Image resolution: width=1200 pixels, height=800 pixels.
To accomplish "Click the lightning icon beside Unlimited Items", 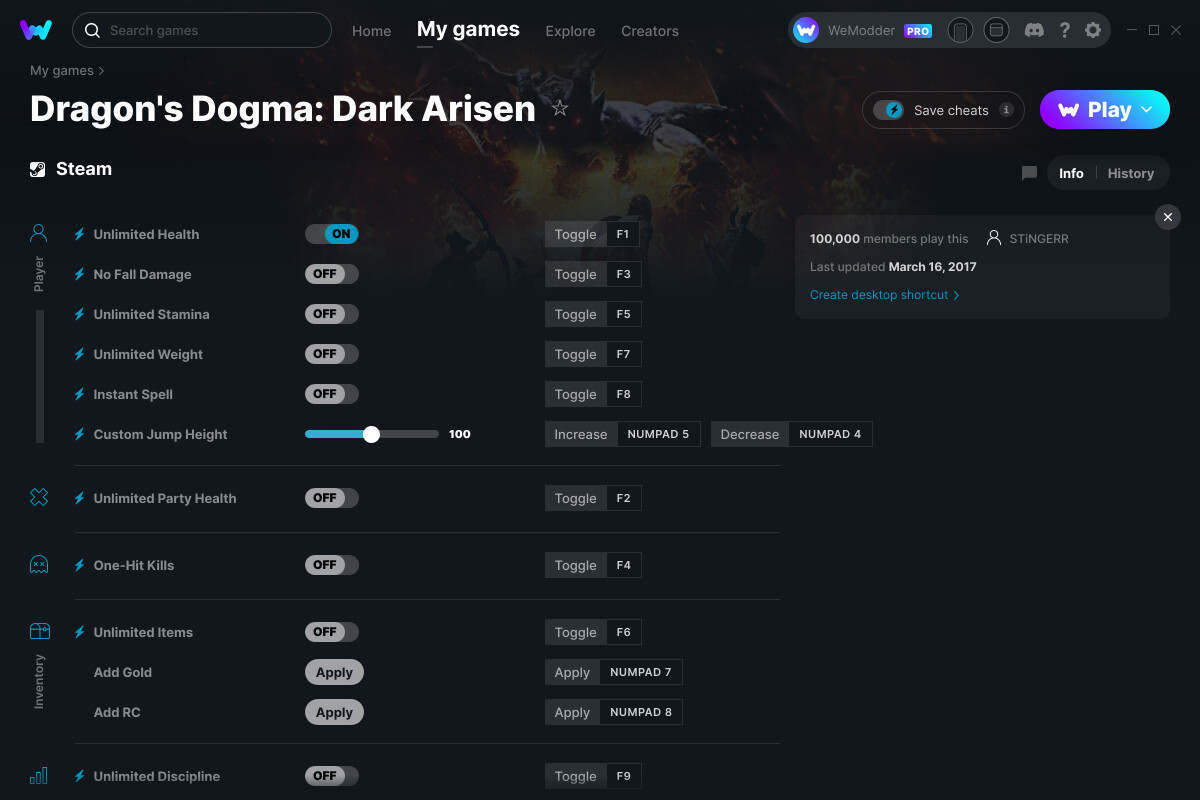I will pyautogui.click(x=80, y=632).
